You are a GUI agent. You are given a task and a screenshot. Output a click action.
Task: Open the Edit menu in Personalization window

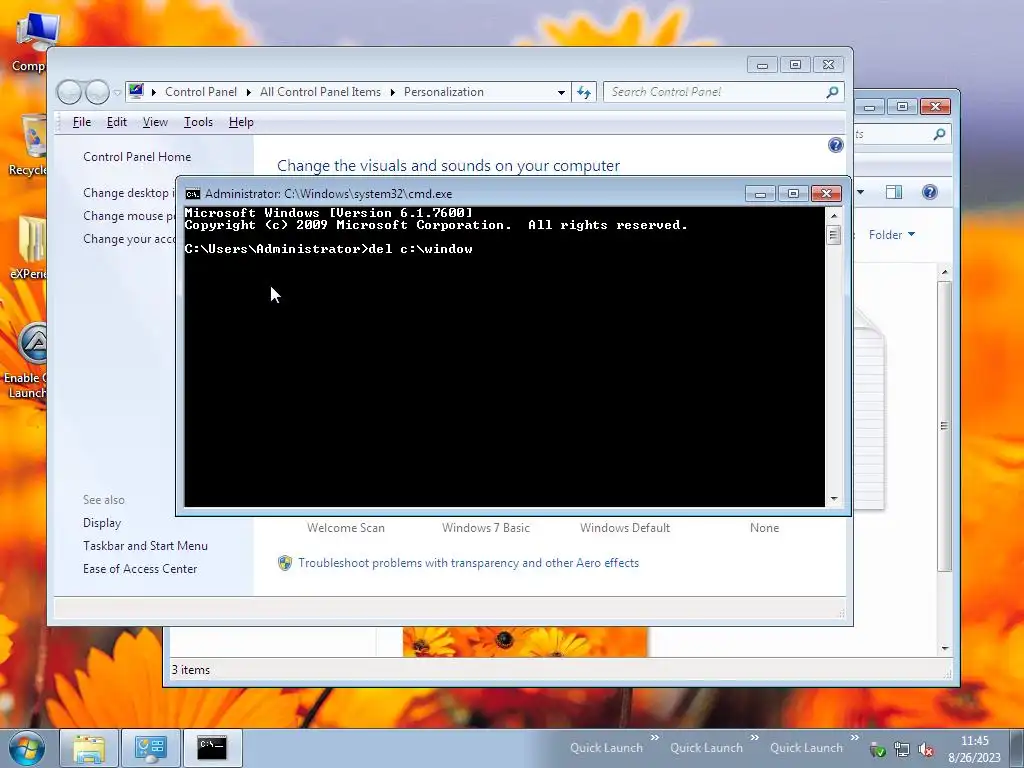pyautogui.click(x=117, y=122)
